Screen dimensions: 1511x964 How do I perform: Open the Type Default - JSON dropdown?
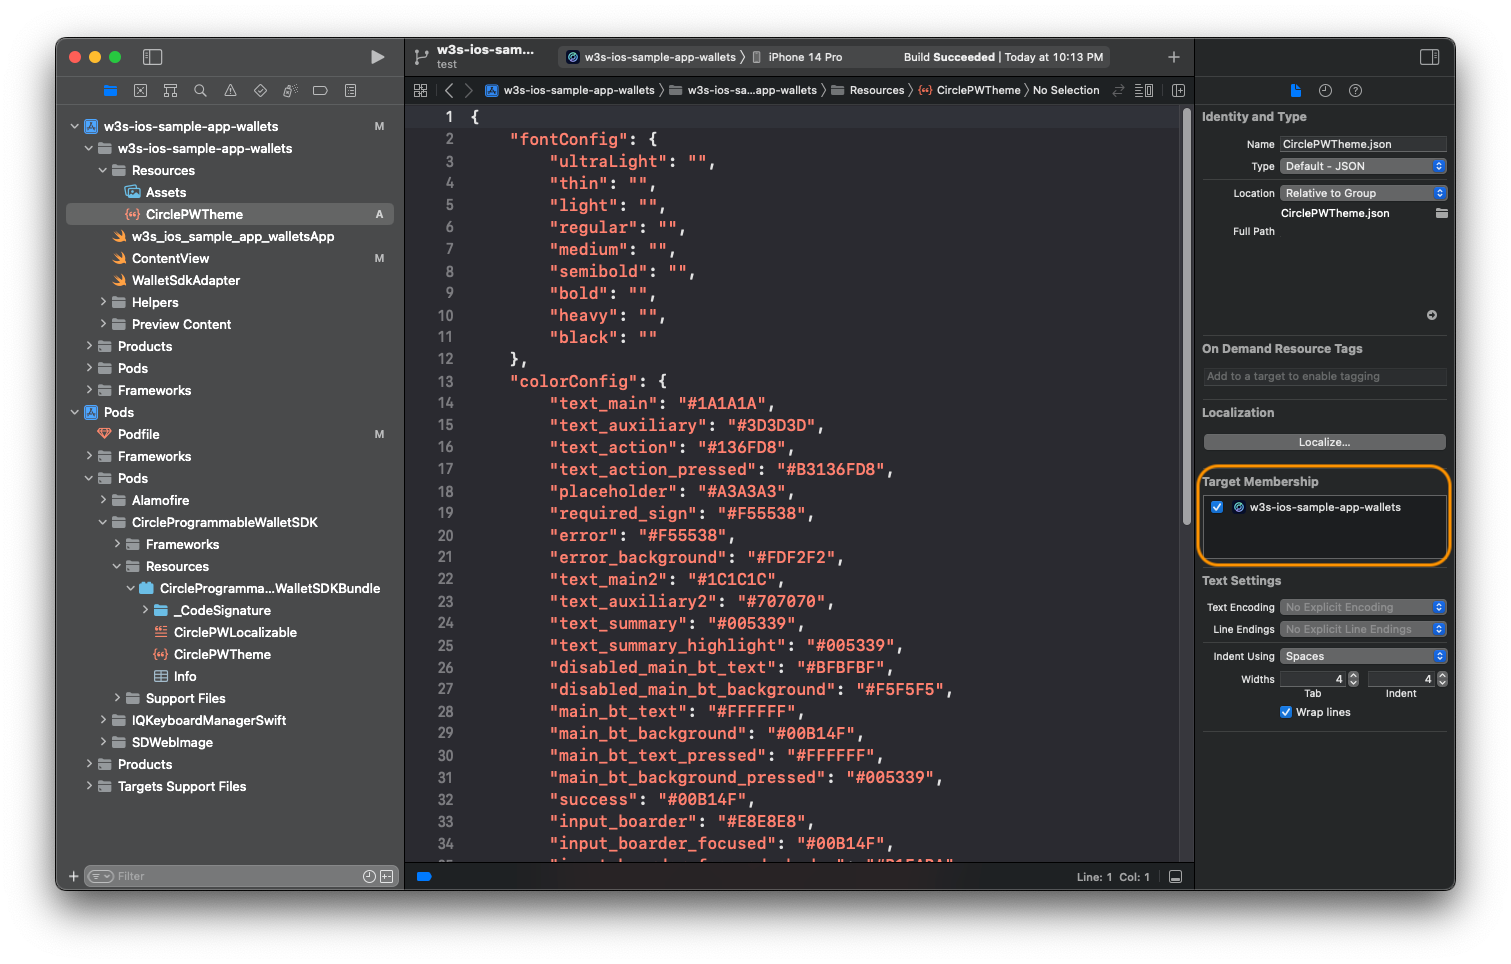pos(1363,166)
